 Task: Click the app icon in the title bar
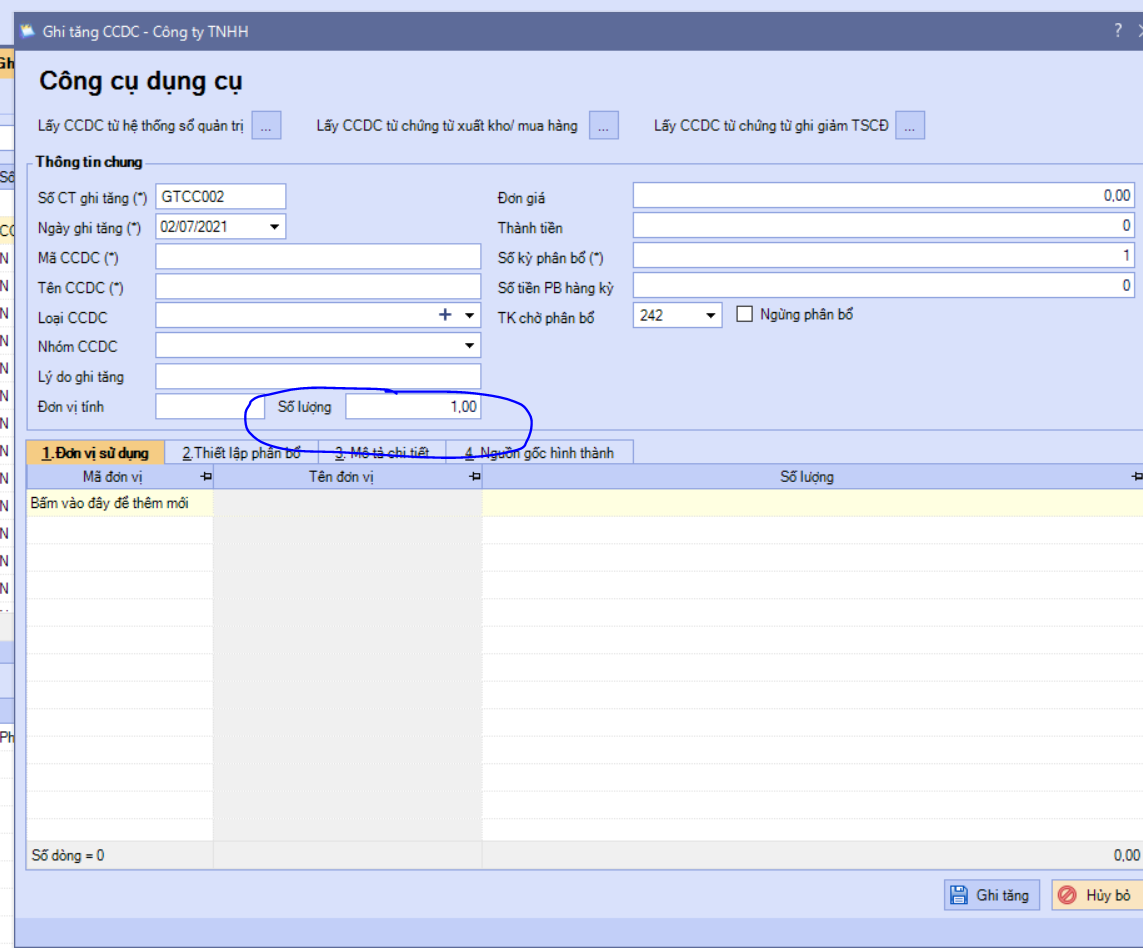point(28,31)
